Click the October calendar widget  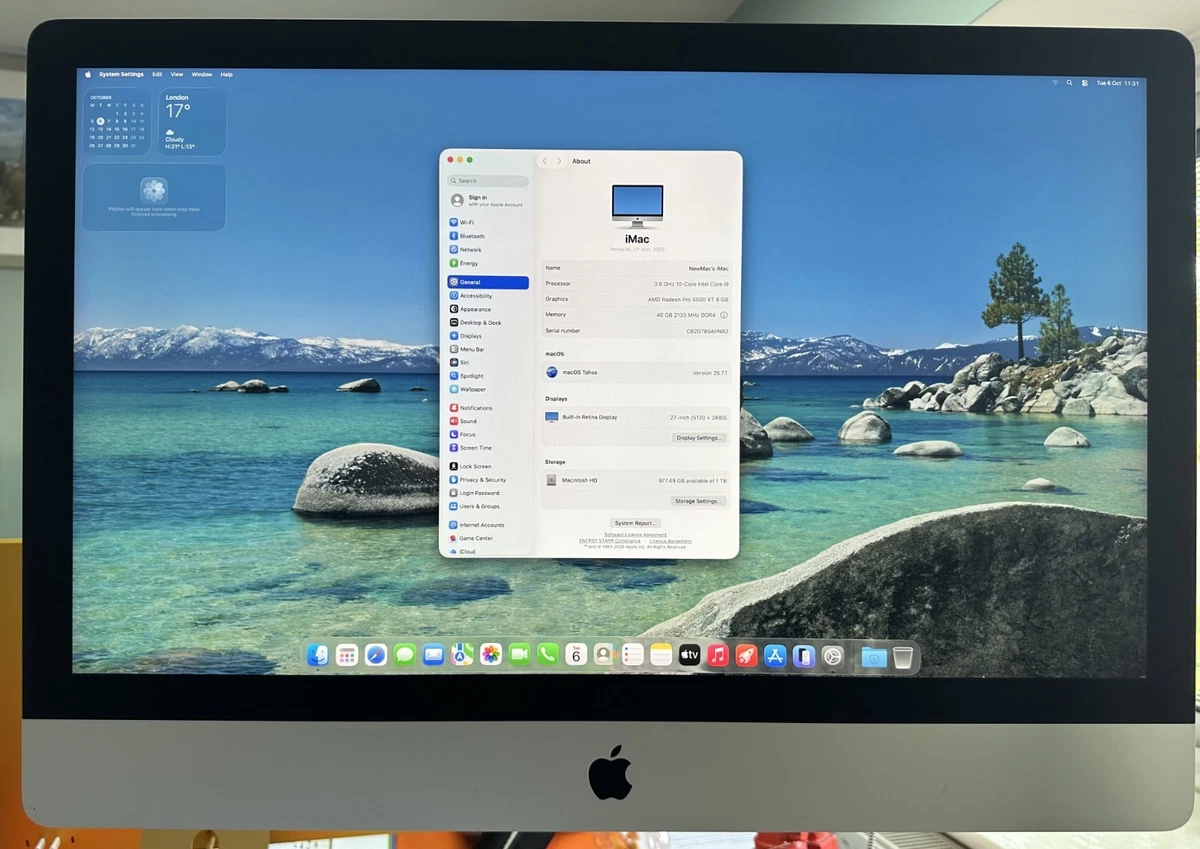pos(117,122)
